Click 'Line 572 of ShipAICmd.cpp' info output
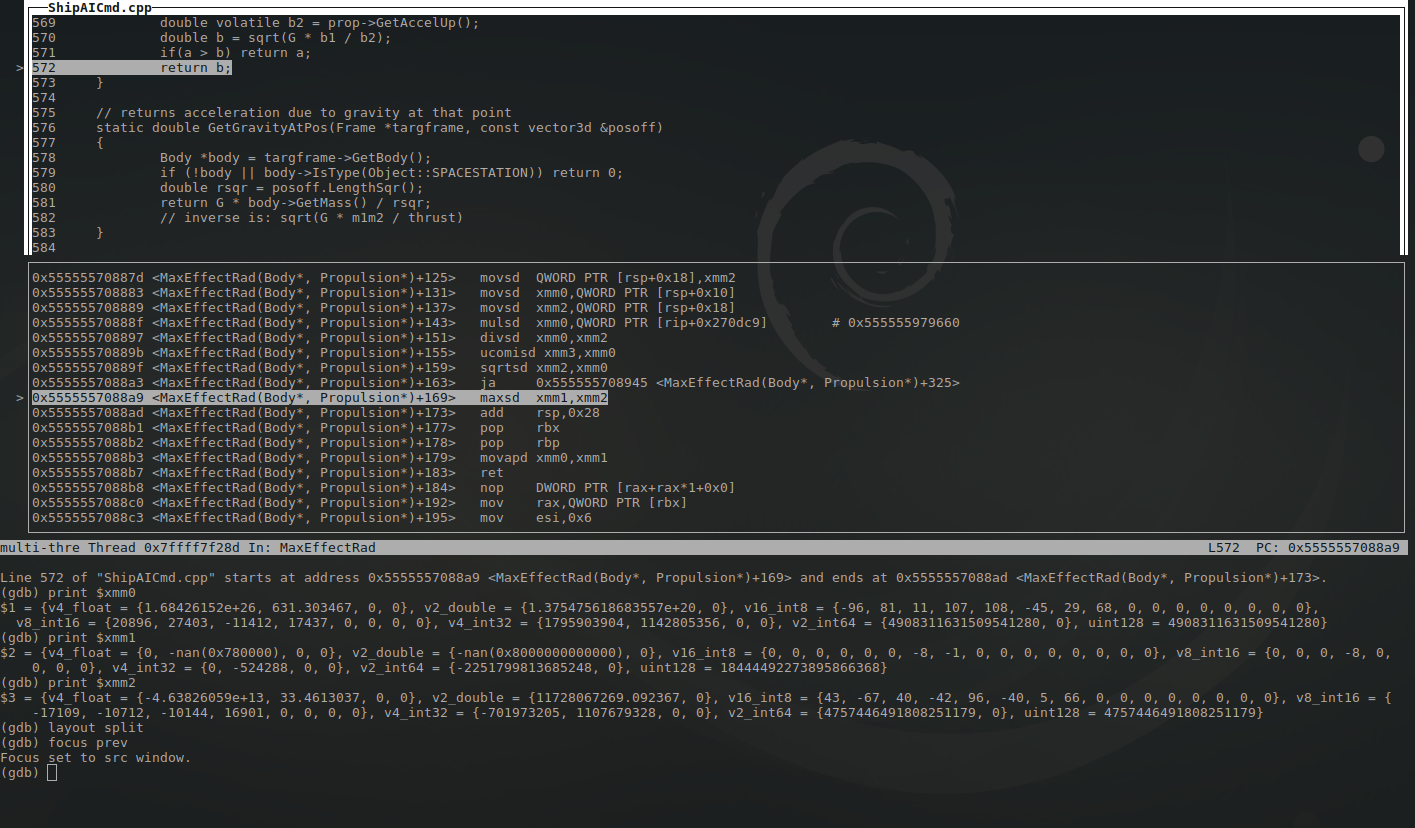 (664, 577)
